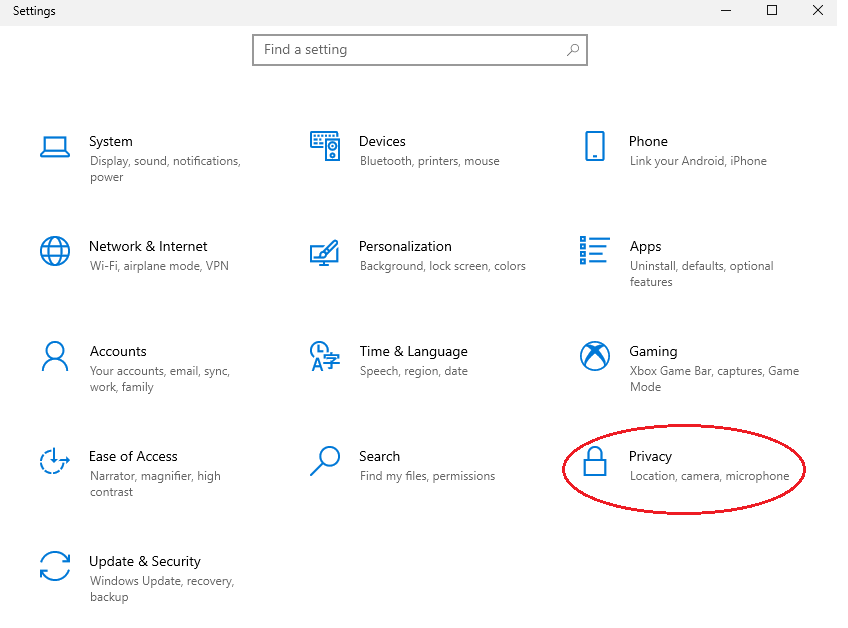Open System settings by its title
Image resolution: width=848 pixels, height=628 pixels.
tap(111, 141)
